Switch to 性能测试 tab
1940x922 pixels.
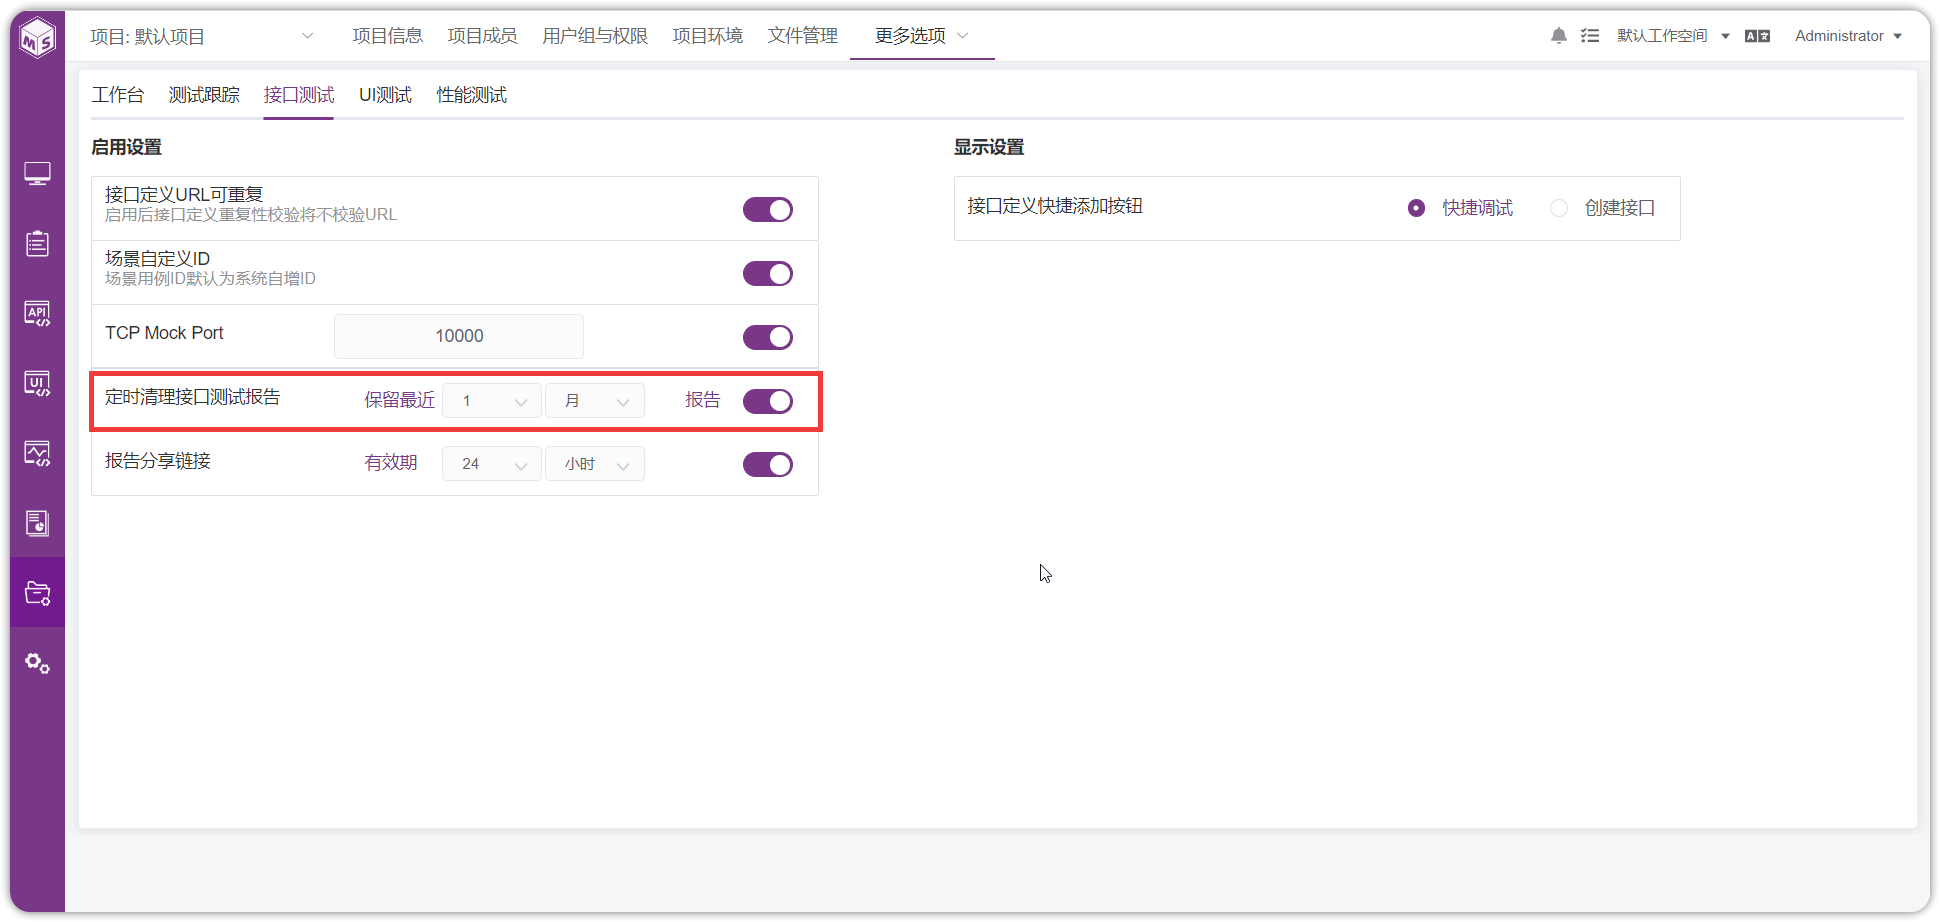pyautogui.click(x=471, y=95)
